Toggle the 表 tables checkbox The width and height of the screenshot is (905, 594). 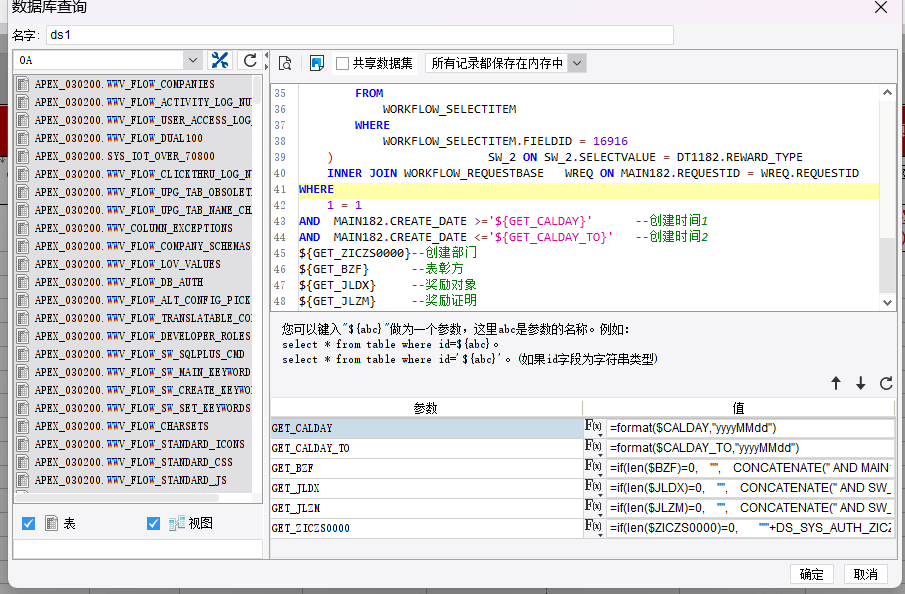[28, 524]
